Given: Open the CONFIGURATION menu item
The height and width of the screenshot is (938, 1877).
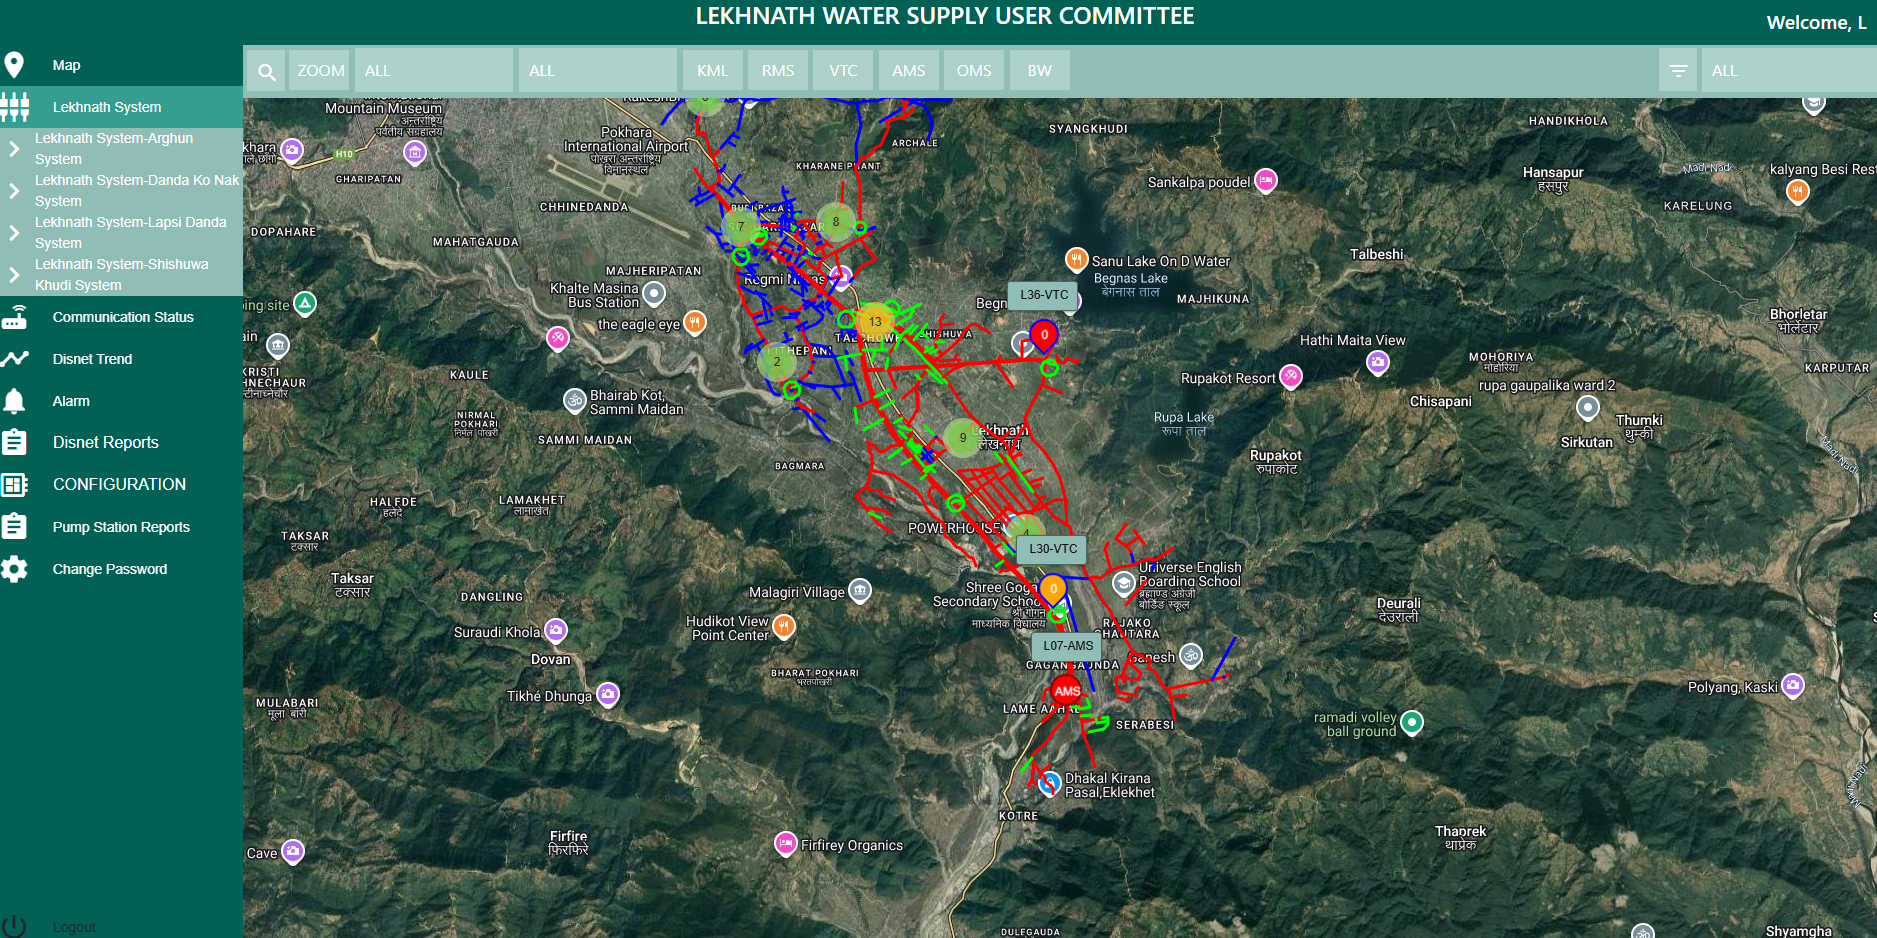Looking at the screenshot, I should click(x=119, y=484).
